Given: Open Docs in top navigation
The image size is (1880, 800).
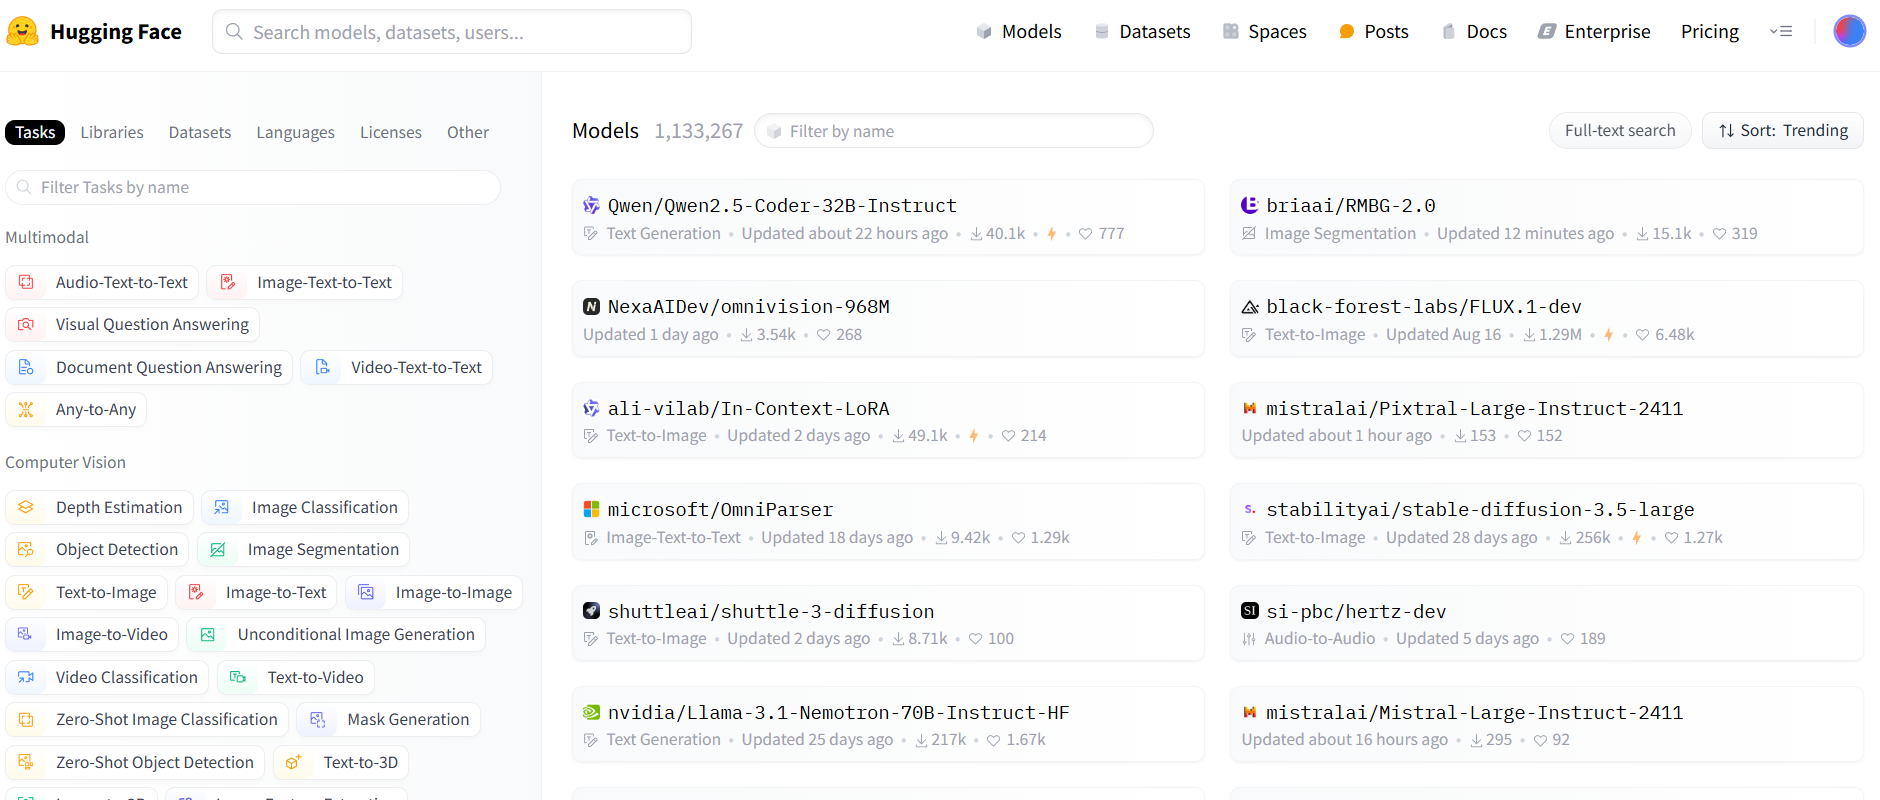Looking at the screenshot, I should pyautogui.click(x=1474, y=32).
